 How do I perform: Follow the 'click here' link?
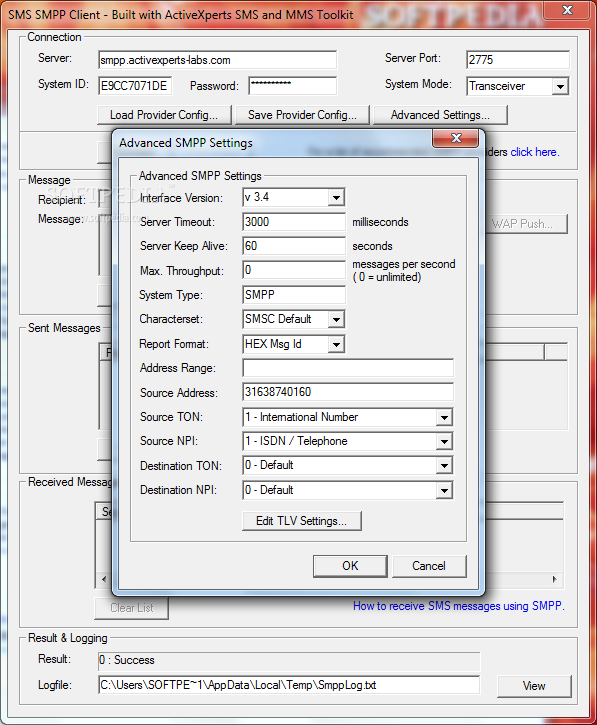point(535,152)
